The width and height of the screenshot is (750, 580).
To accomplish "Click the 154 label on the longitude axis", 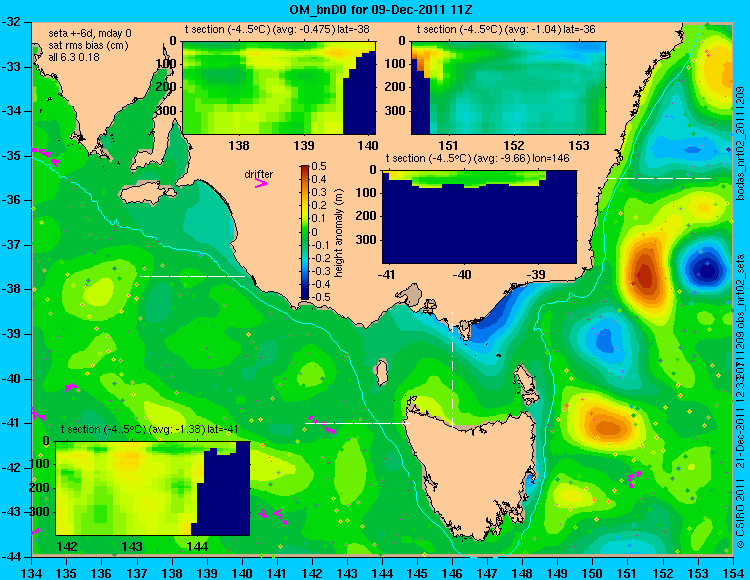I will click(732, 572).
